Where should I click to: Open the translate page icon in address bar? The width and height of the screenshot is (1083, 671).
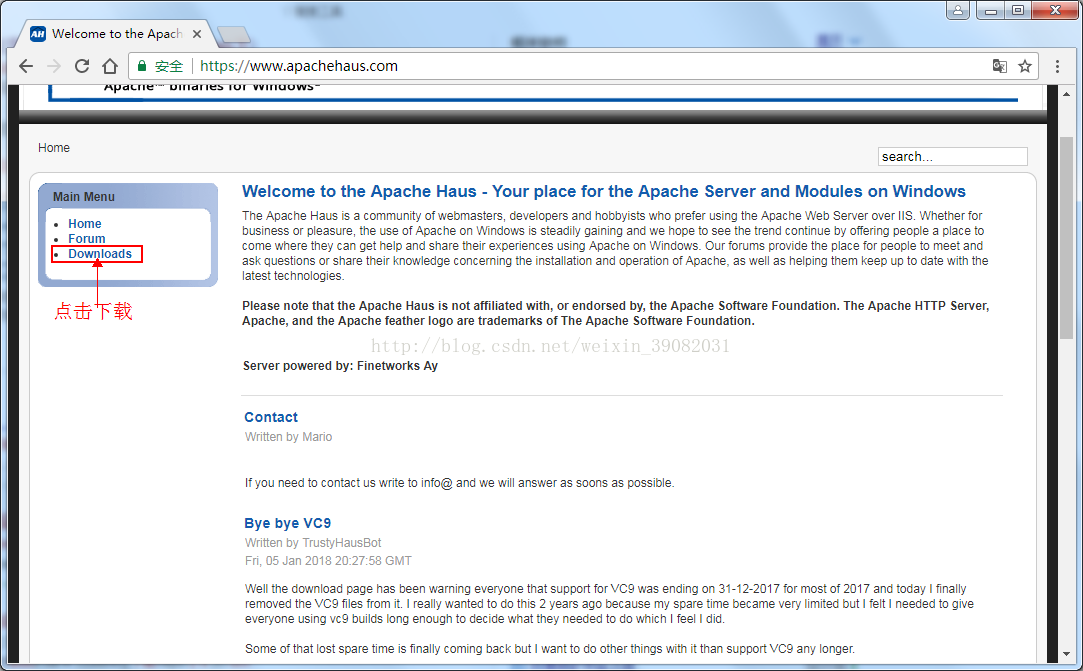coord(999,66)
